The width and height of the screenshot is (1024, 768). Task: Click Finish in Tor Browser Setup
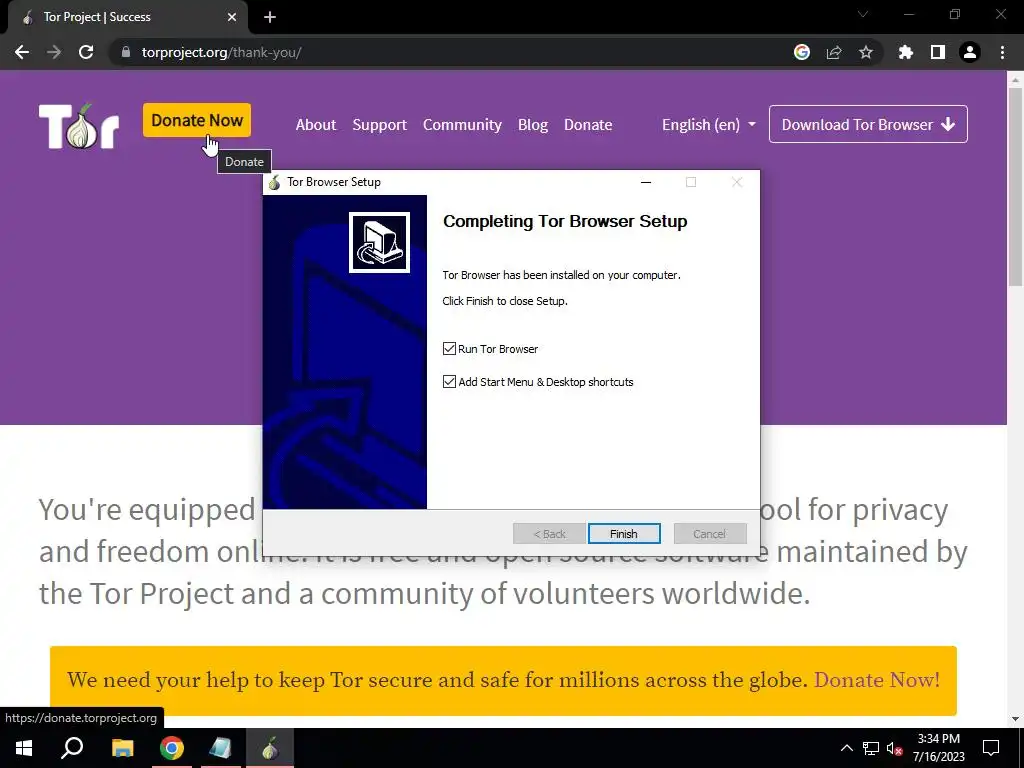click(624, 534)
